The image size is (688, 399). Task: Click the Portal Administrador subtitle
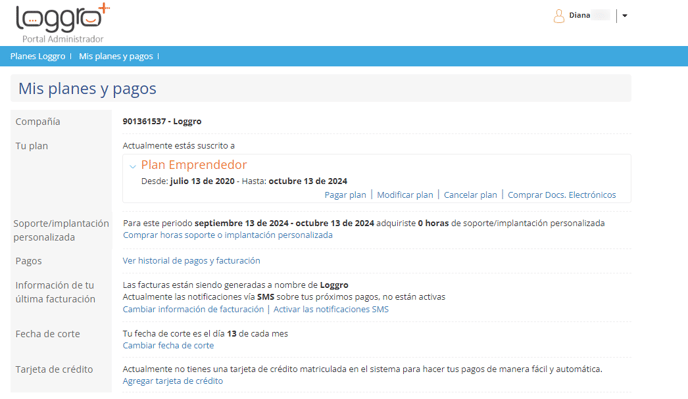[63, 39]
